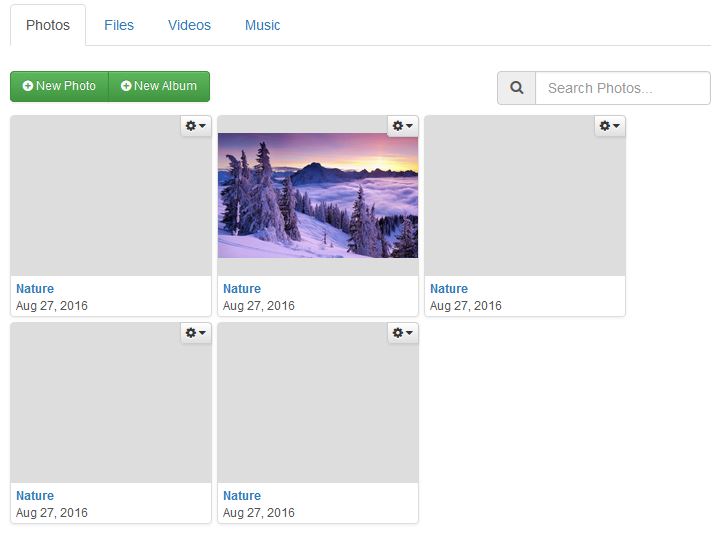Viewport: 720px width, 539px height.
Task: Switch to the Files tab
Action: click(119, 25)
